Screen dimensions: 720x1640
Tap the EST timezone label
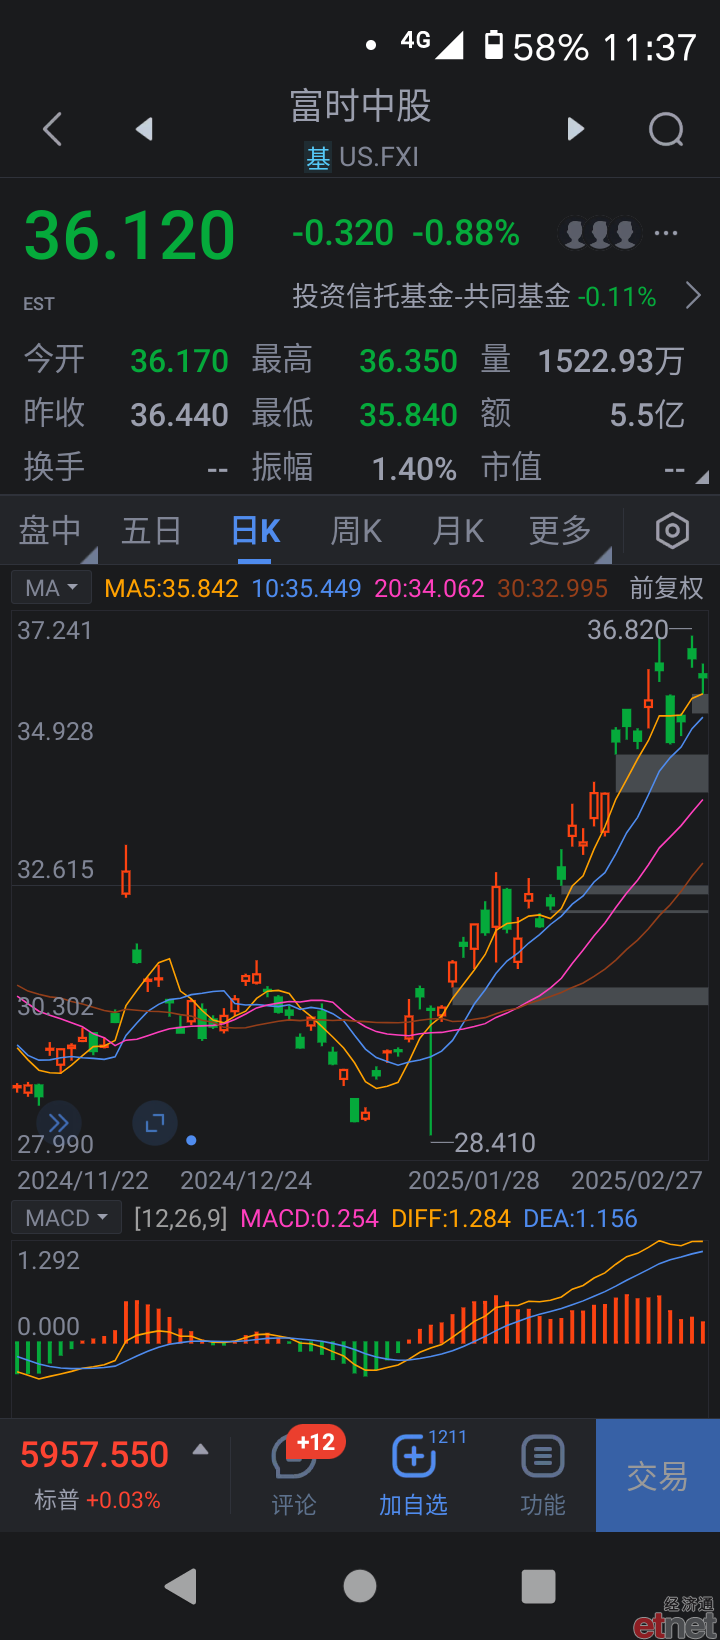tap(39, 303)
